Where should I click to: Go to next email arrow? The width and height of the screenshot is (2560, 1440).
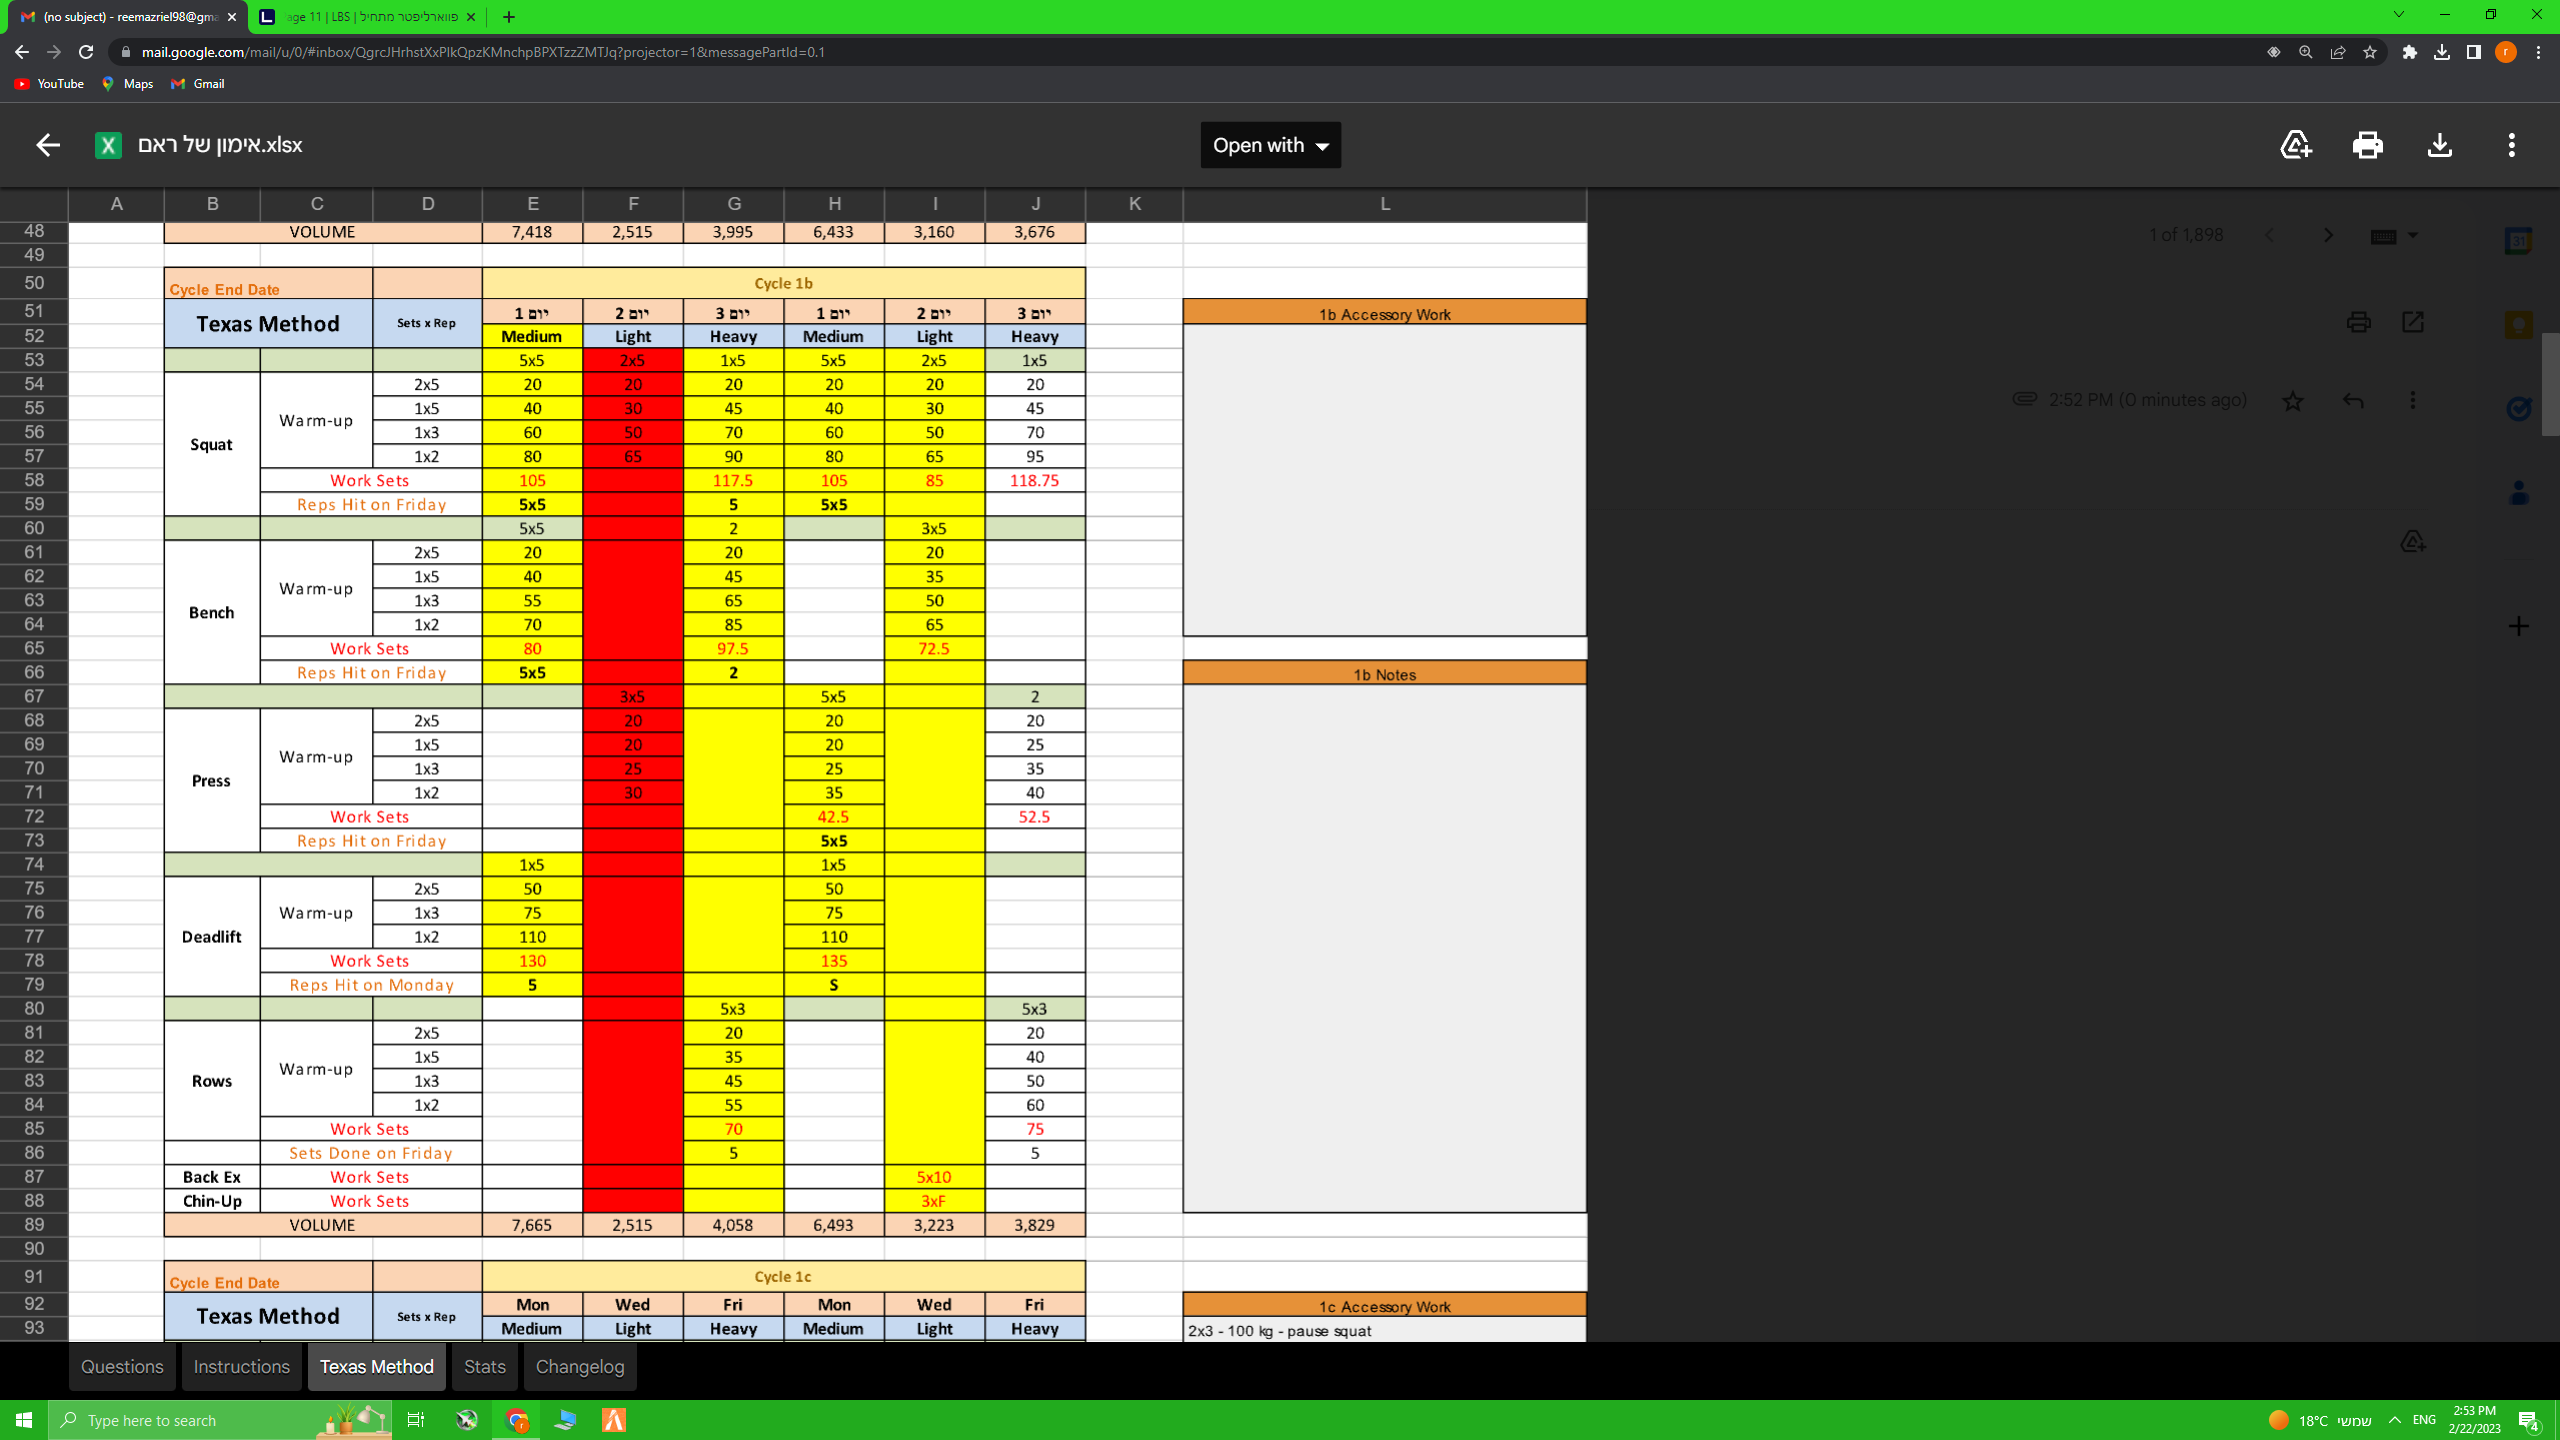(x=2328, y=235)
